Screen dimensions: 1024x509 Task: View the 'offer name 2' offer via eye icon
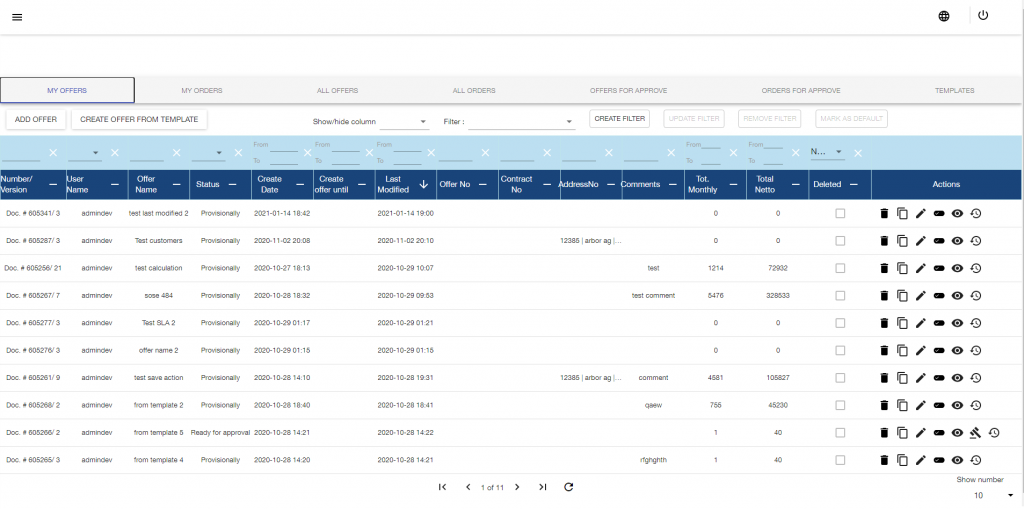[x=957, y=350]
